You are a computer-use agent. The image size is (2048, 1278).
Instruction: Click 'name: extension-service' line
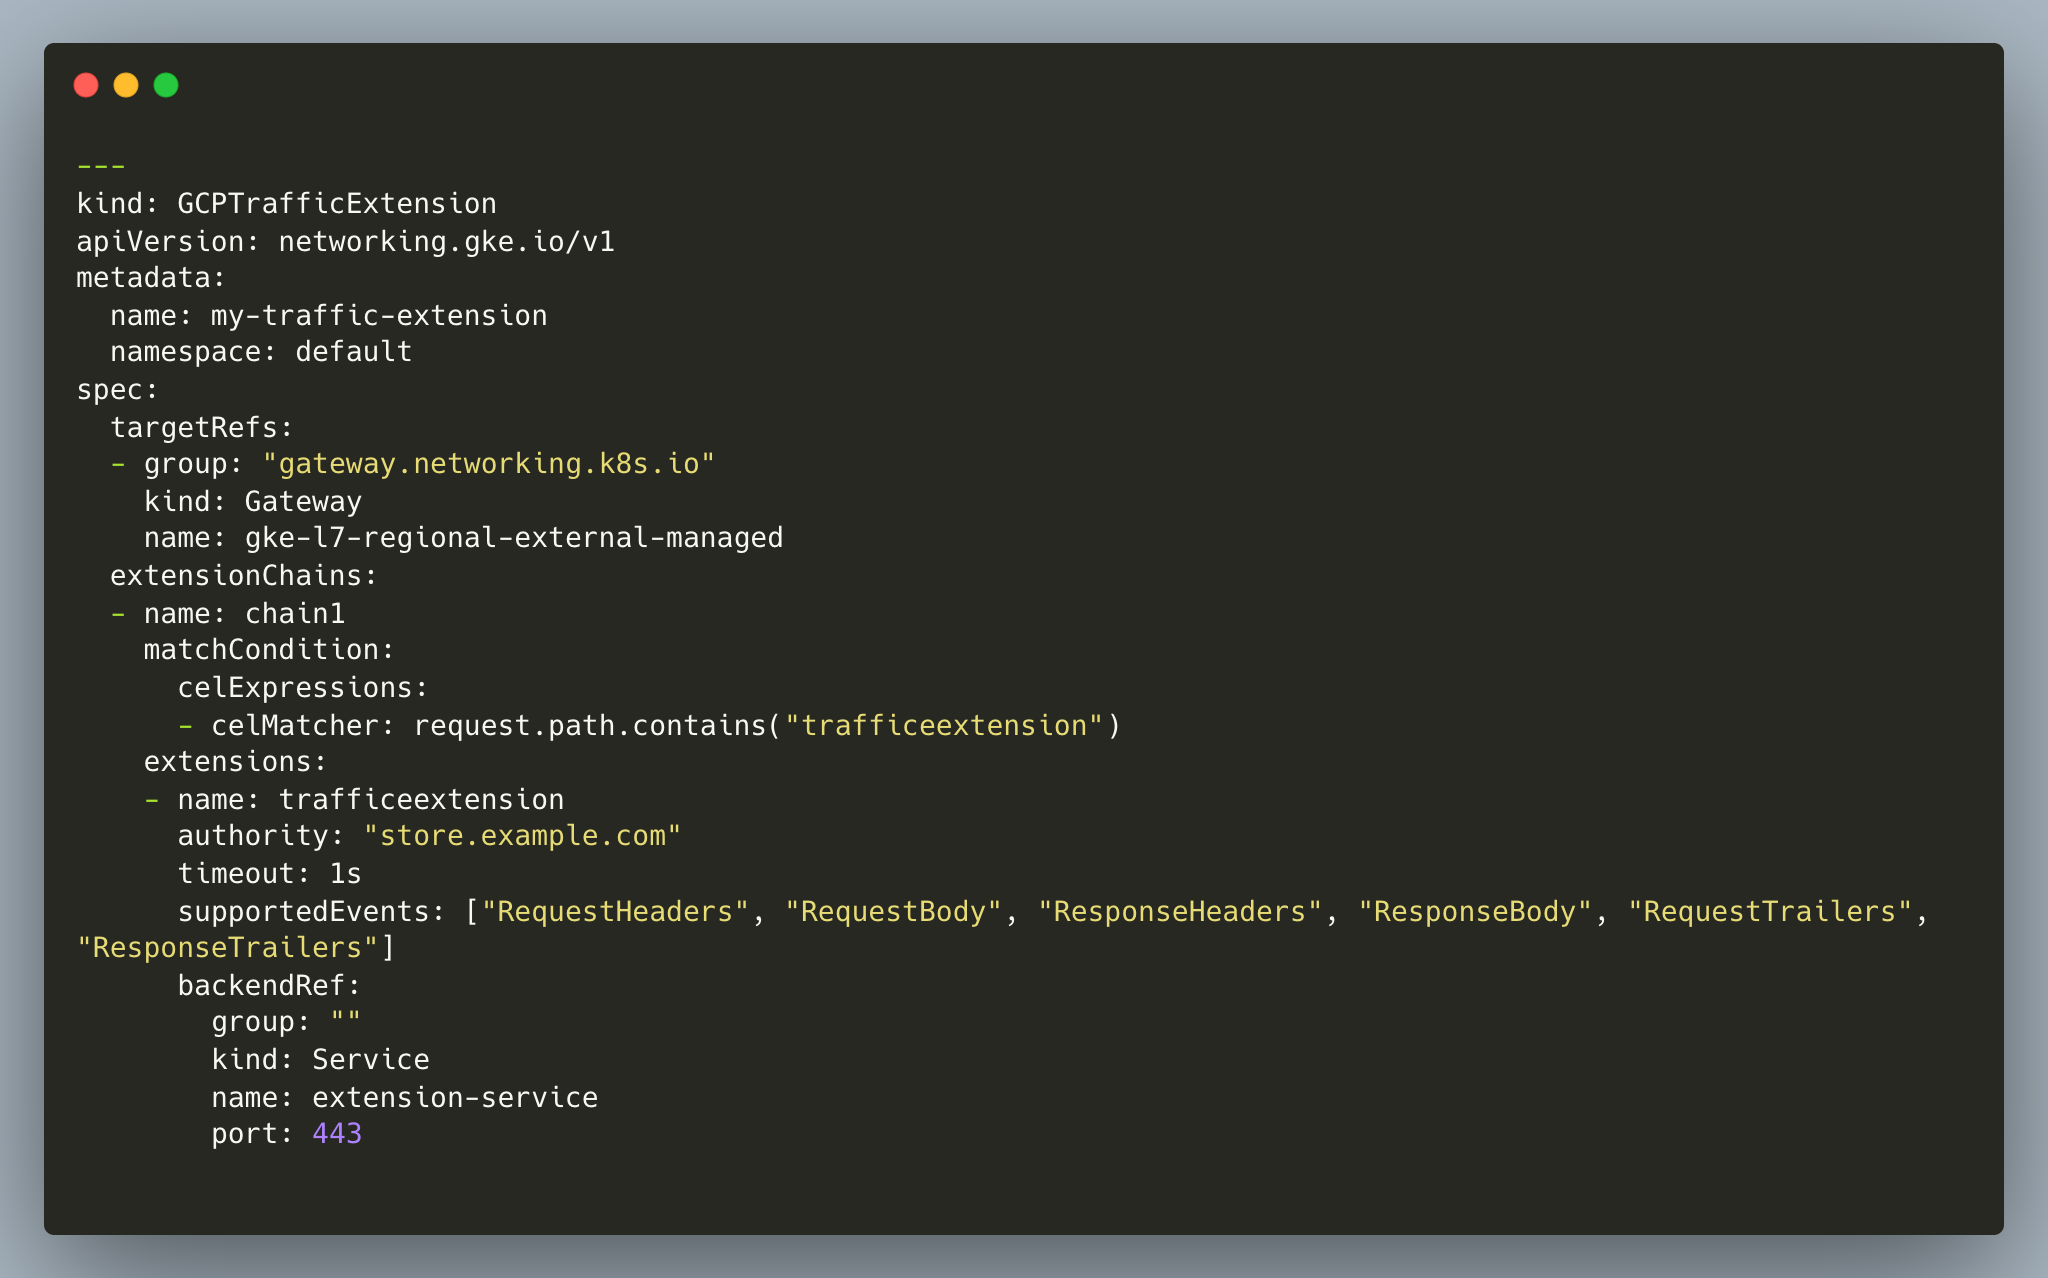coord(405,1097)
